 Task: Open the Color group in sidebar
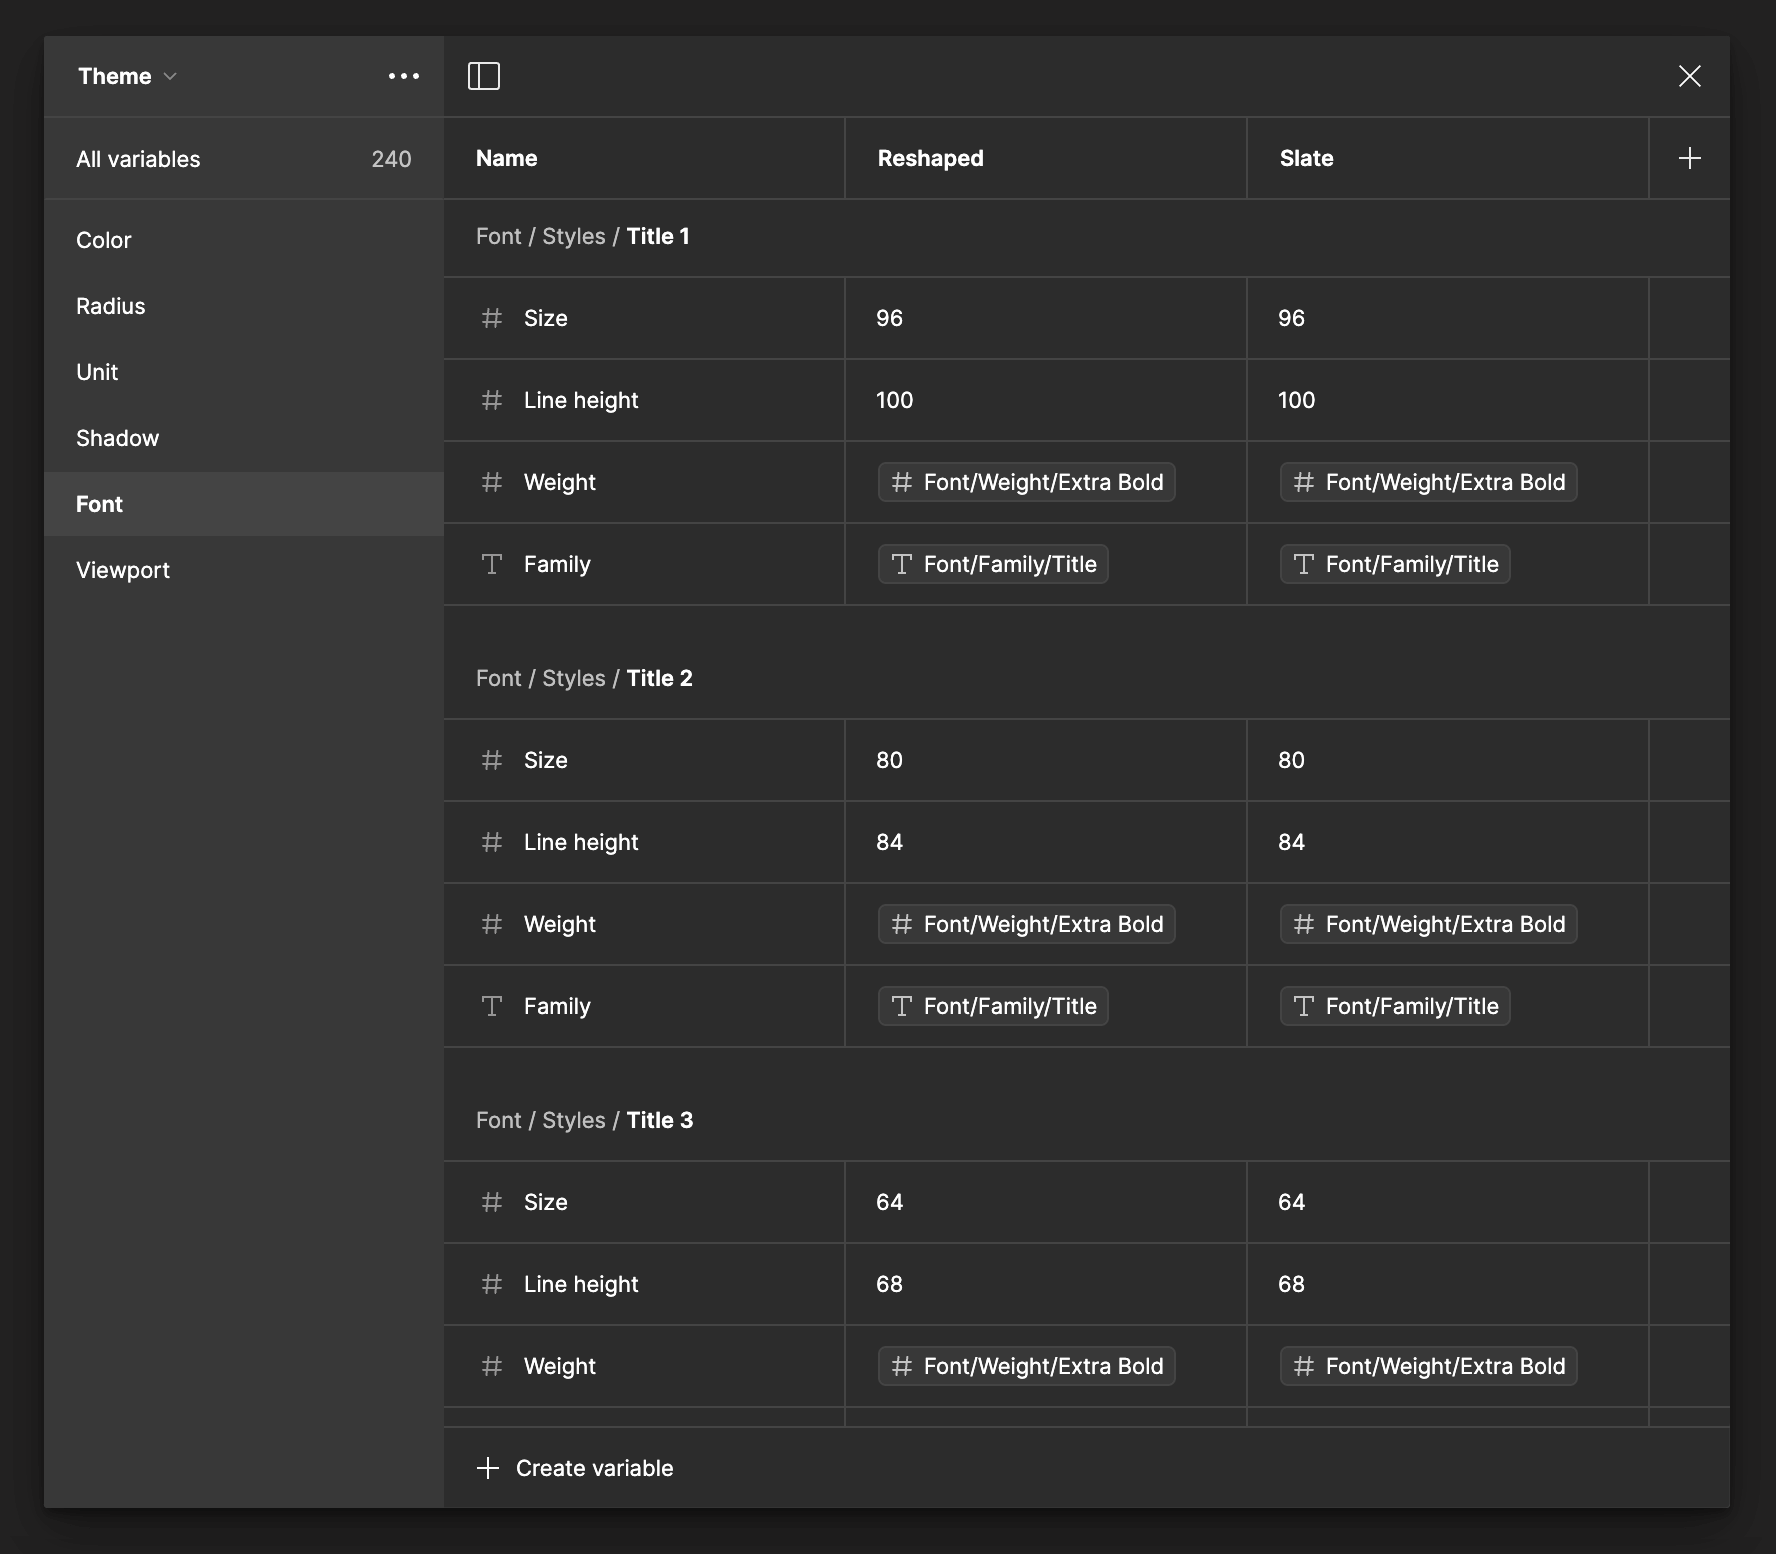click(x=244, y=240)
